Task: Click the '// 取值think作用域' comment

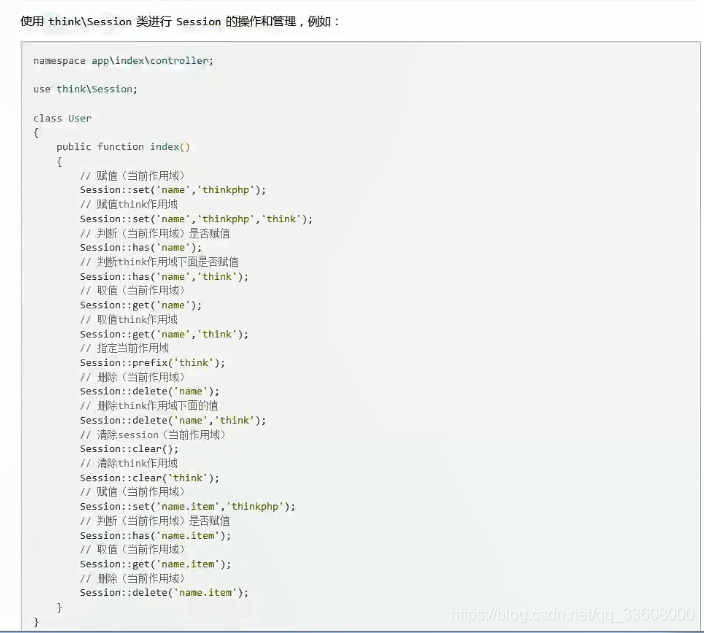Action: (x=128, y=319)
